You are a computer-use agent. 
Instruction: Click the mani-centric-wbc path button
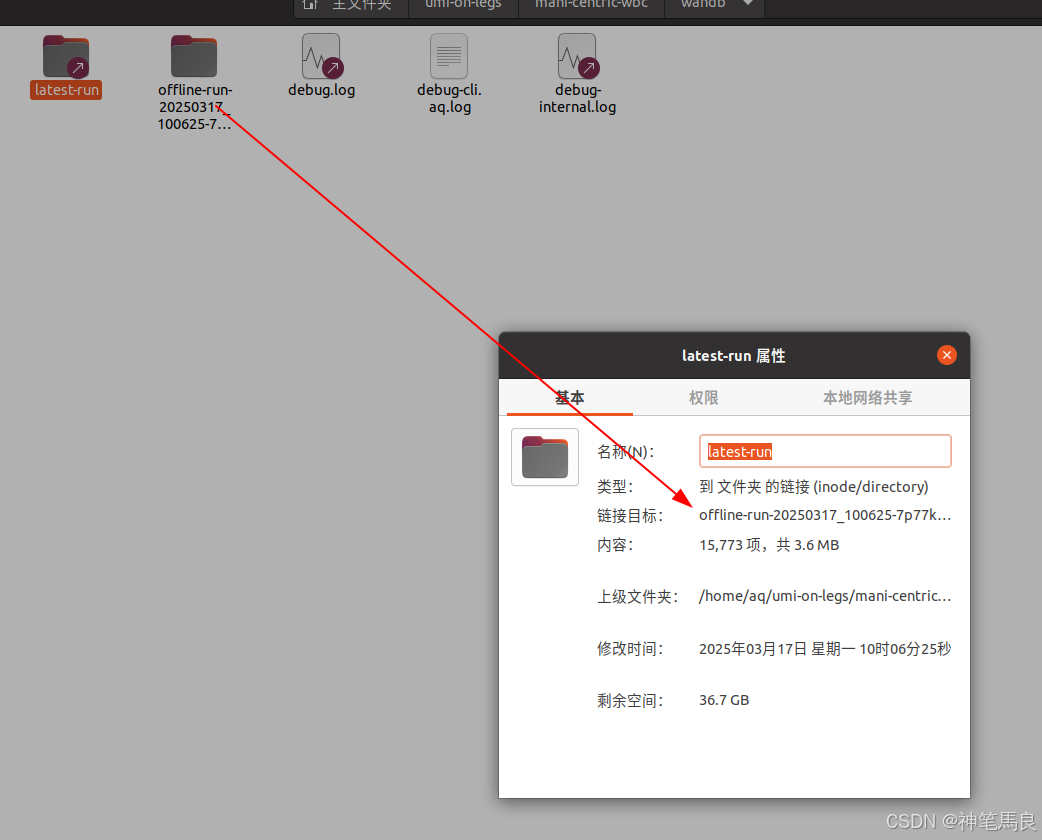point(590,4)
